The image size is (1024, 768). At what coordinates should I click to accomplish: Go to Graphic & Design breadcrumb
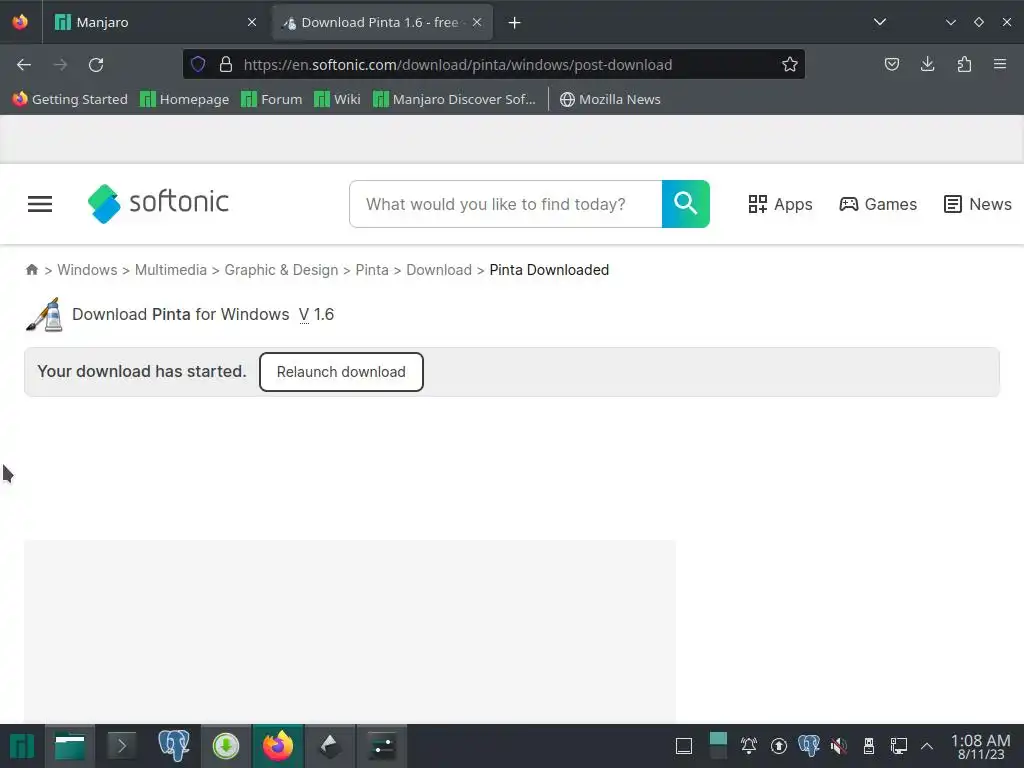[x=281, y=270]
